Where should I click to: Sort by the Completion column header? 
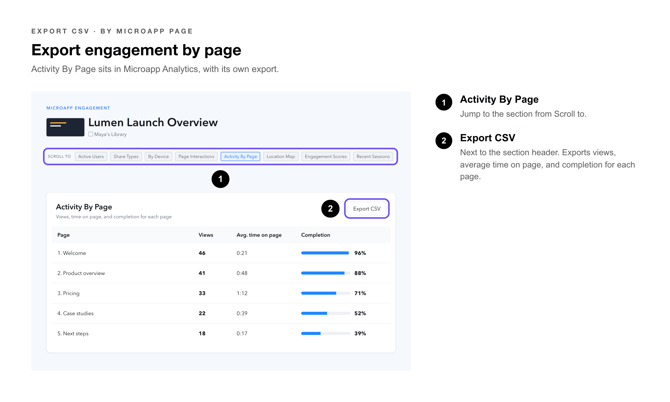pos(315,235)
